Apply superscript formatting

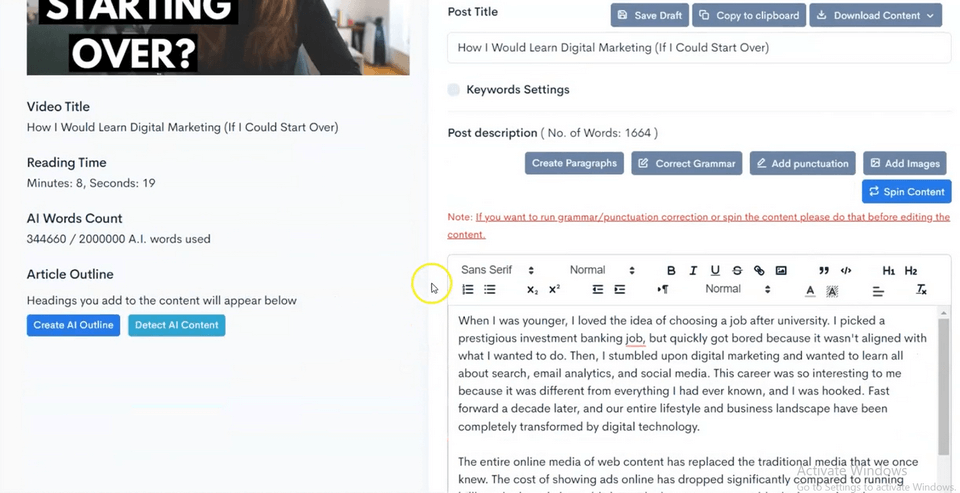554,289
